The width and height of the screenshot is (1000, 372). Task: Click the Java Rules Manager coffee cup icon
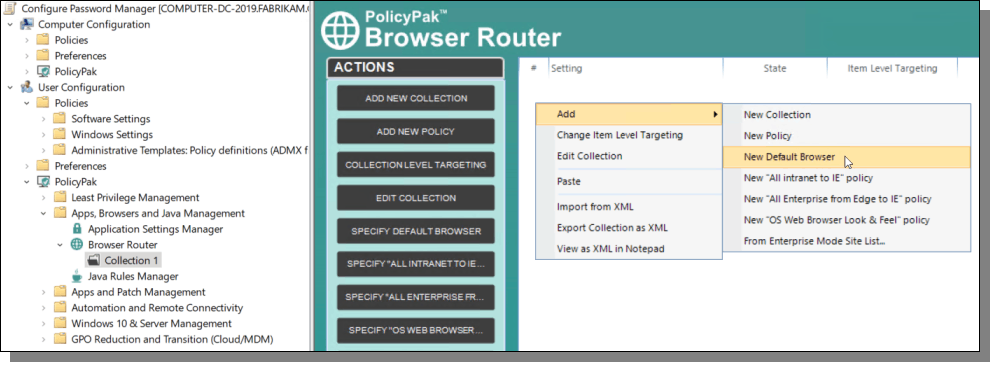[77, 276]
